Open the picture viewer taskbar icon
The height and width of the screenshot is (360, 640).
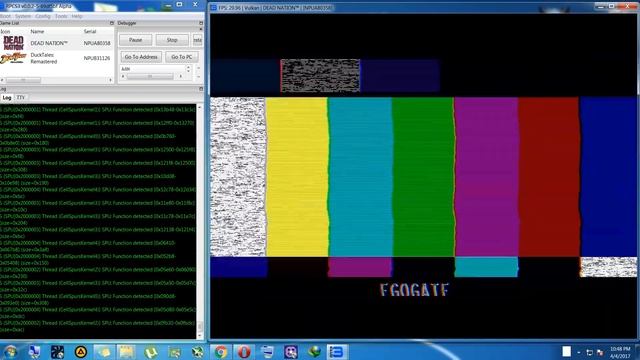(175, 352)
